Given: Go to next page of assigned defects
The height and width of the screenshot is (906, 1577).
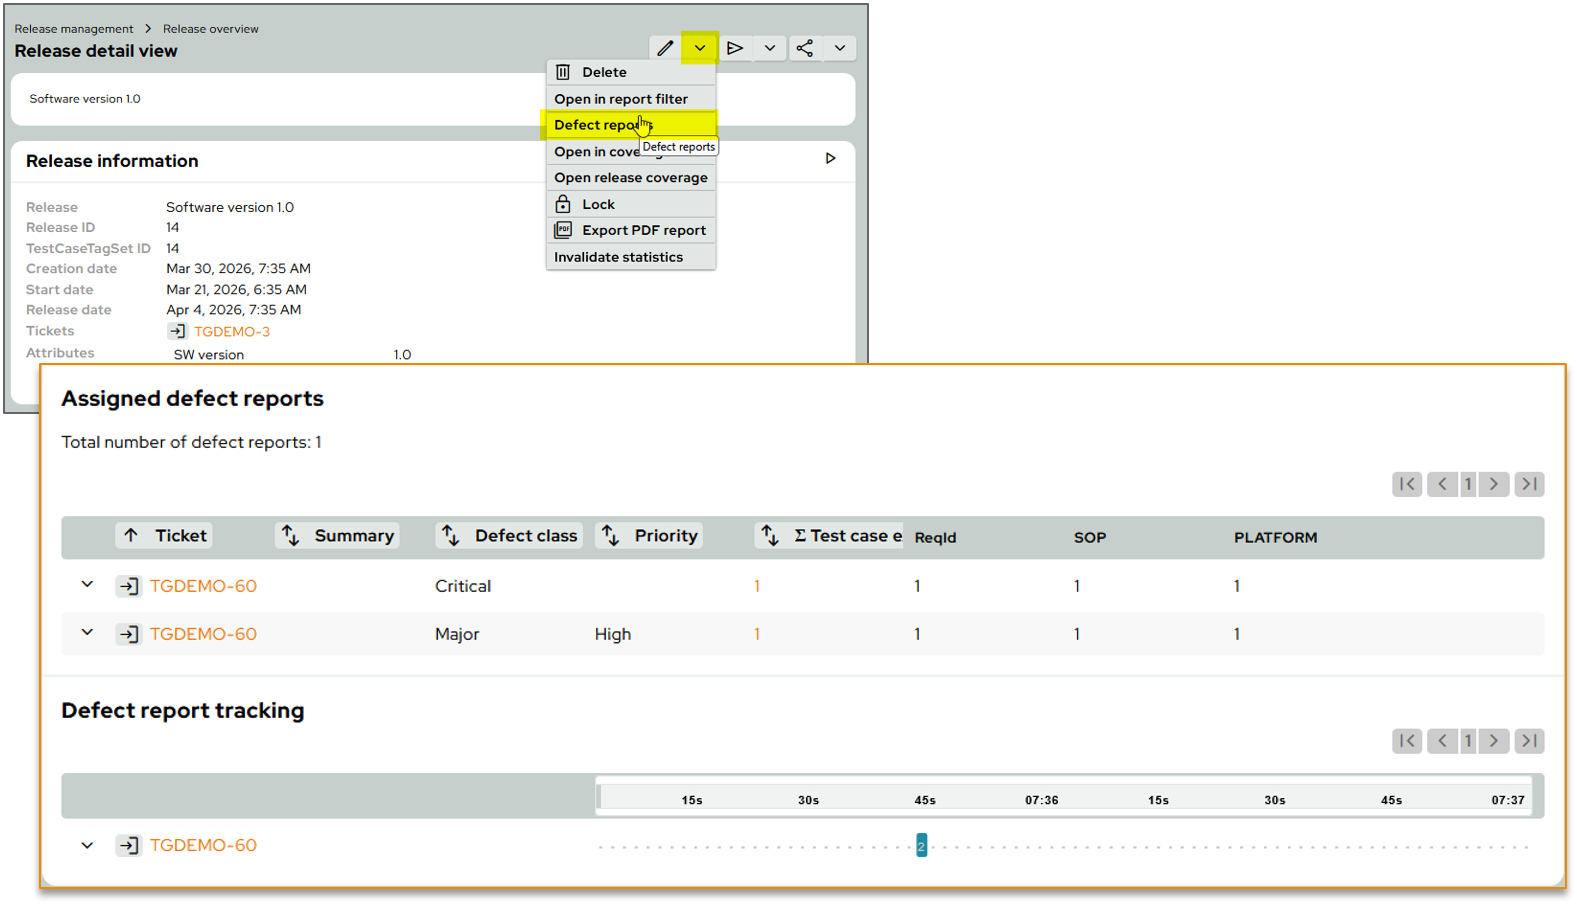Looking at the screenshot, I should coord(1494,484).
